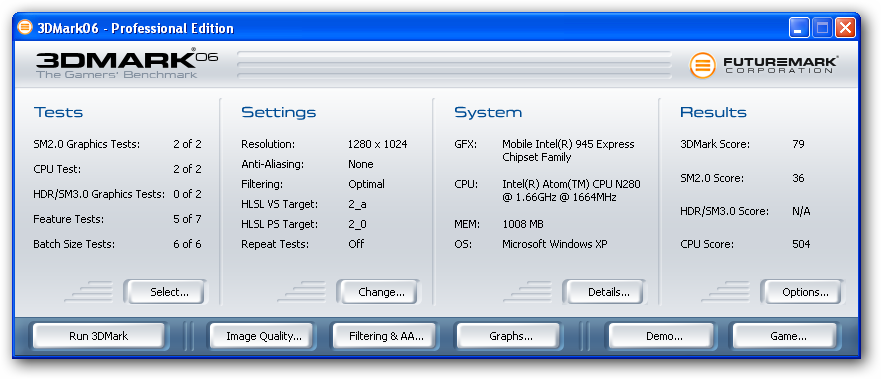Viewport: 881px width, 379px height.
Task: Click the System section heading
Action: coord(488,112)
